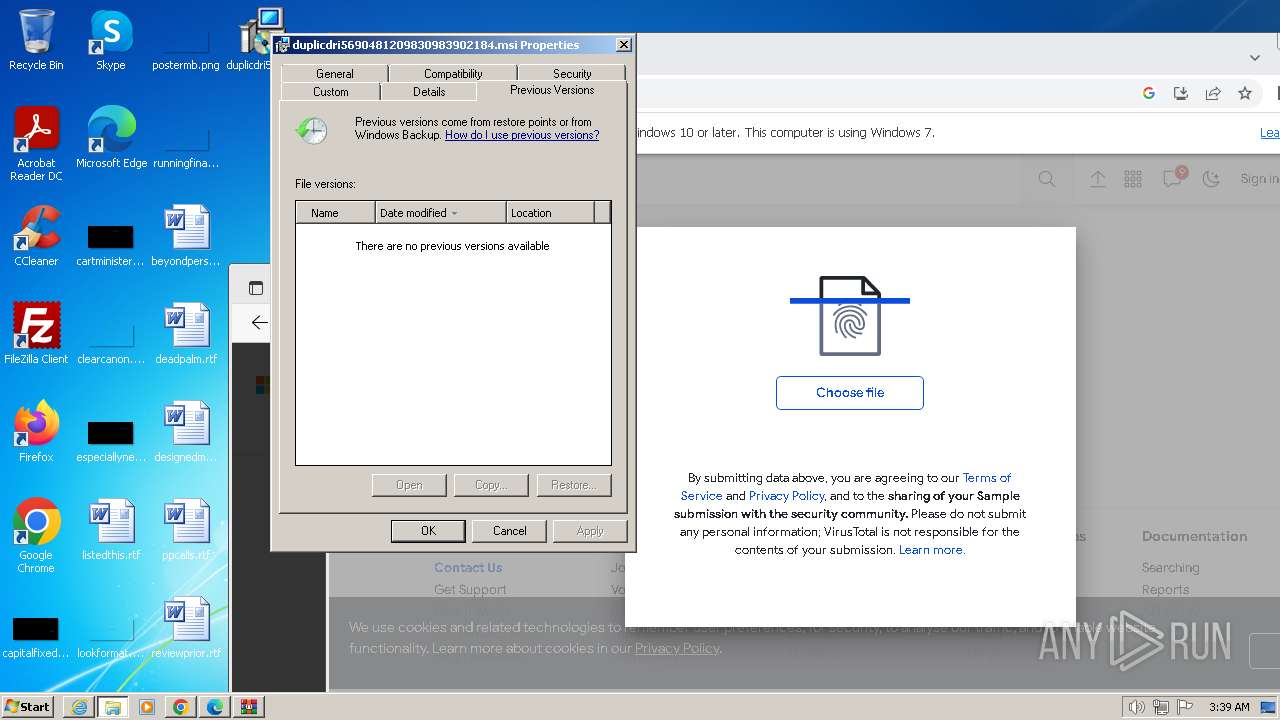Select ppcalls.rtf file on desktop
This screenshot has height=720, width=1280.
click(x=187, y=529)
